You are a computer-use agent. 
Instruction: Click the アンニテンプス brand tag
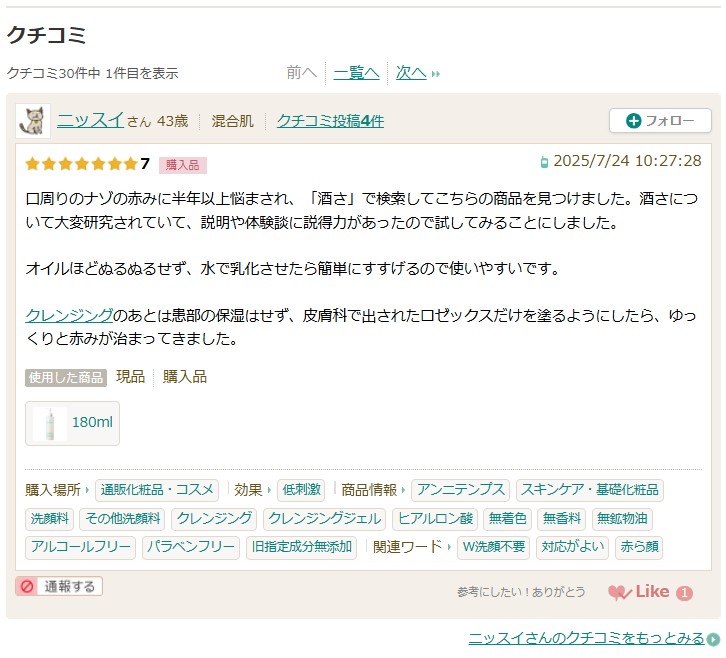tap(461, 490)
